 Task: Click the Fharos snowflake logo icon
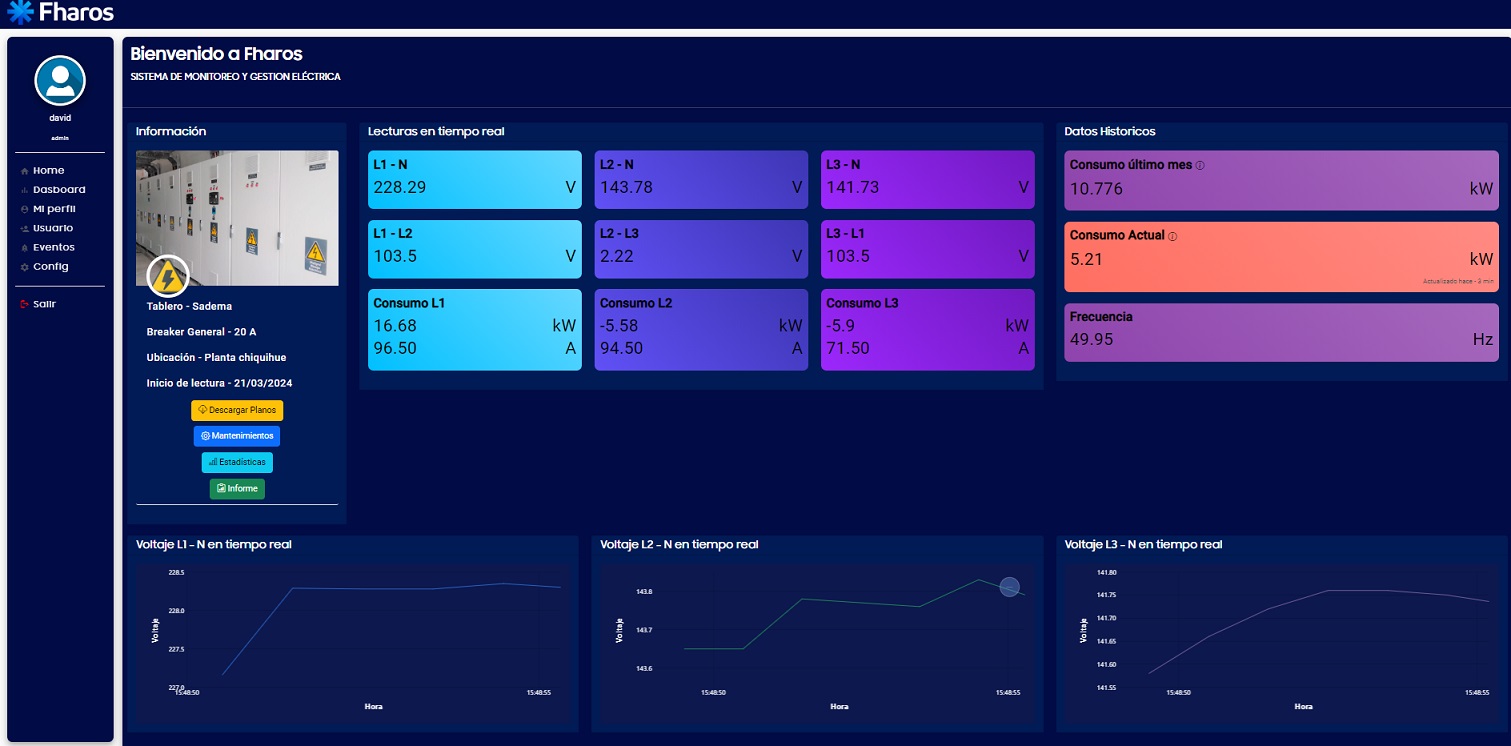pos(20,13)
